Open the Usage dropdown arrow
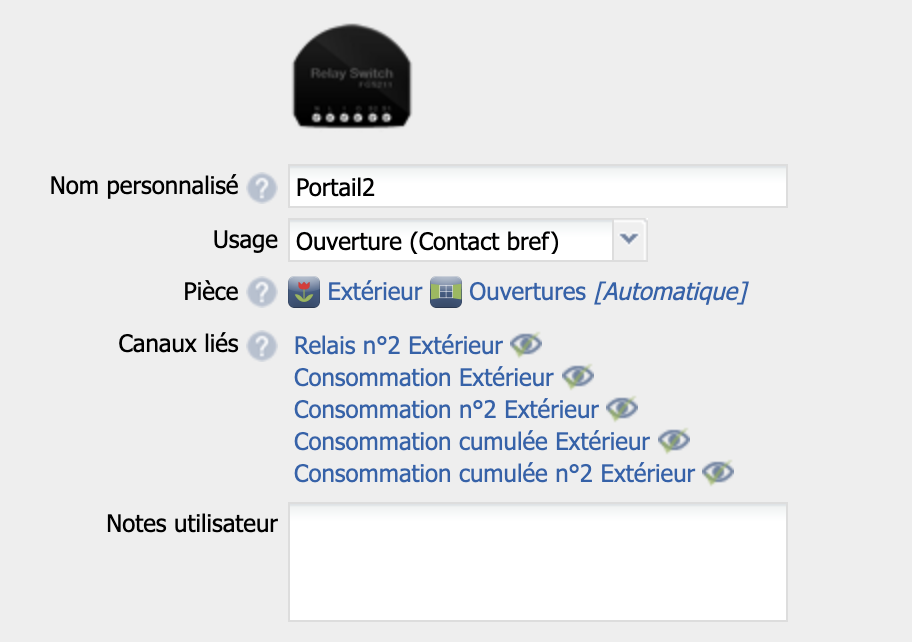The width and height of the screenshot is (912, 642). 628,240
